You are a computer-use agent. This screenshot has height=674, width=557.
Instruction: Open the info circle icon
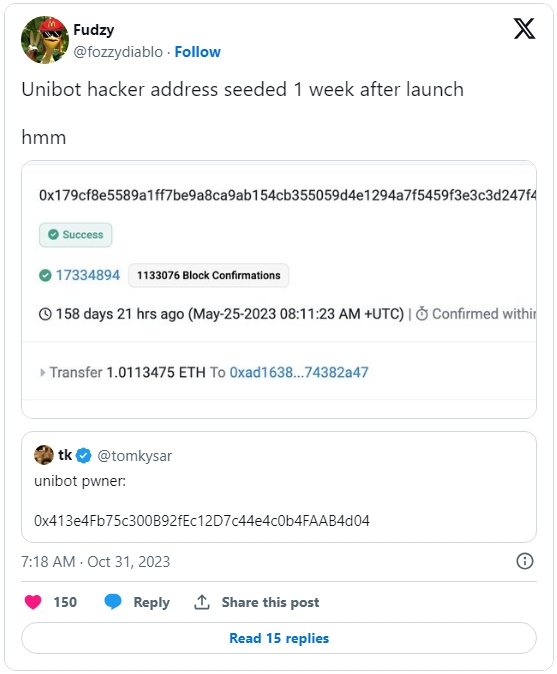click(525, 561)
